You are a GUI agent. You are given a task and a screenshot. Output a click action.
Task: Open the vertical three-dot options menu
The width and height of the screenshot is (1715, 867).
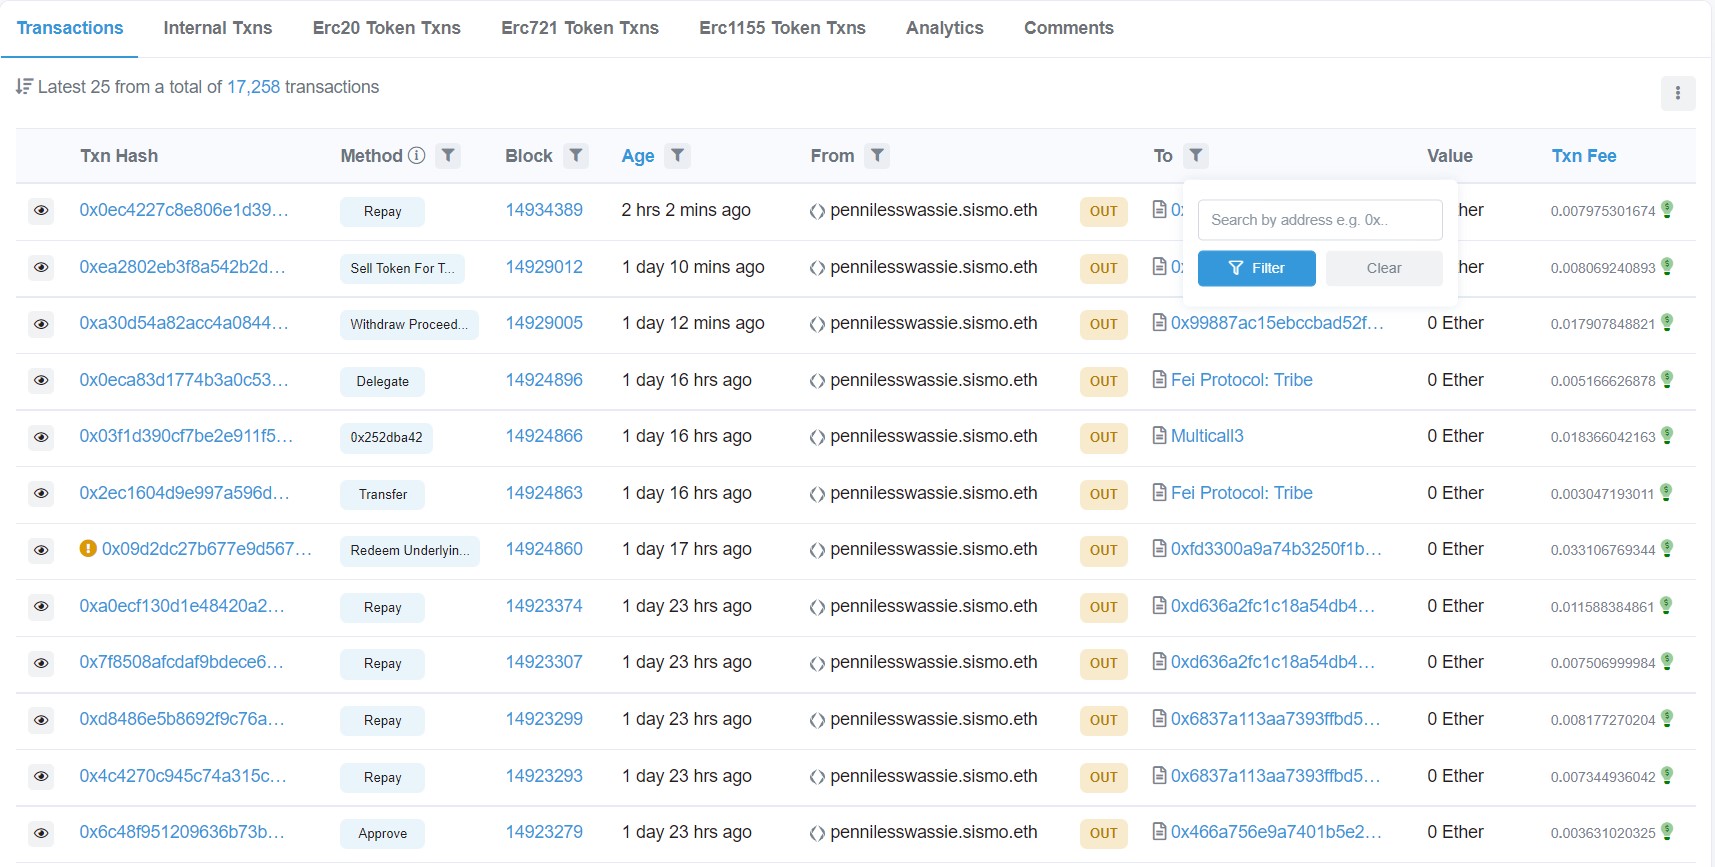pos(1677,94)
